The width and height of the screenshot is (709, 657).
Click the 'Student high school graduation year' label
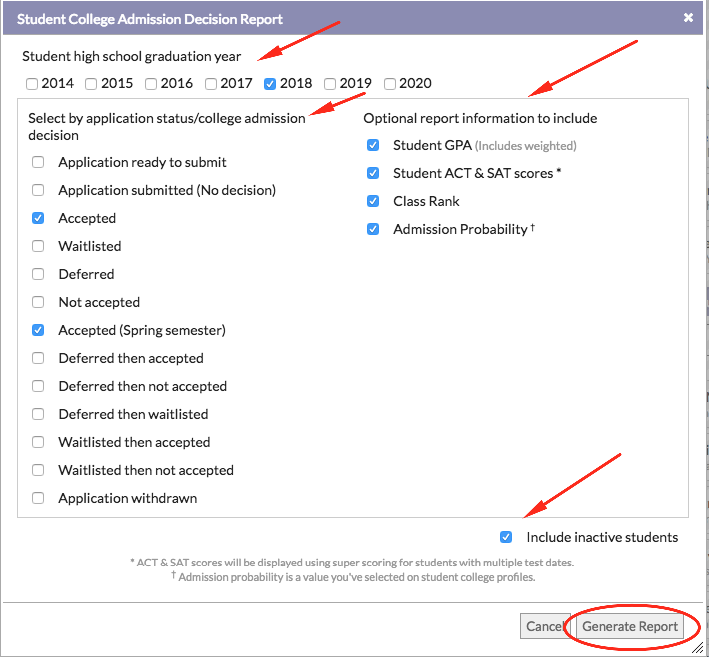132,57
